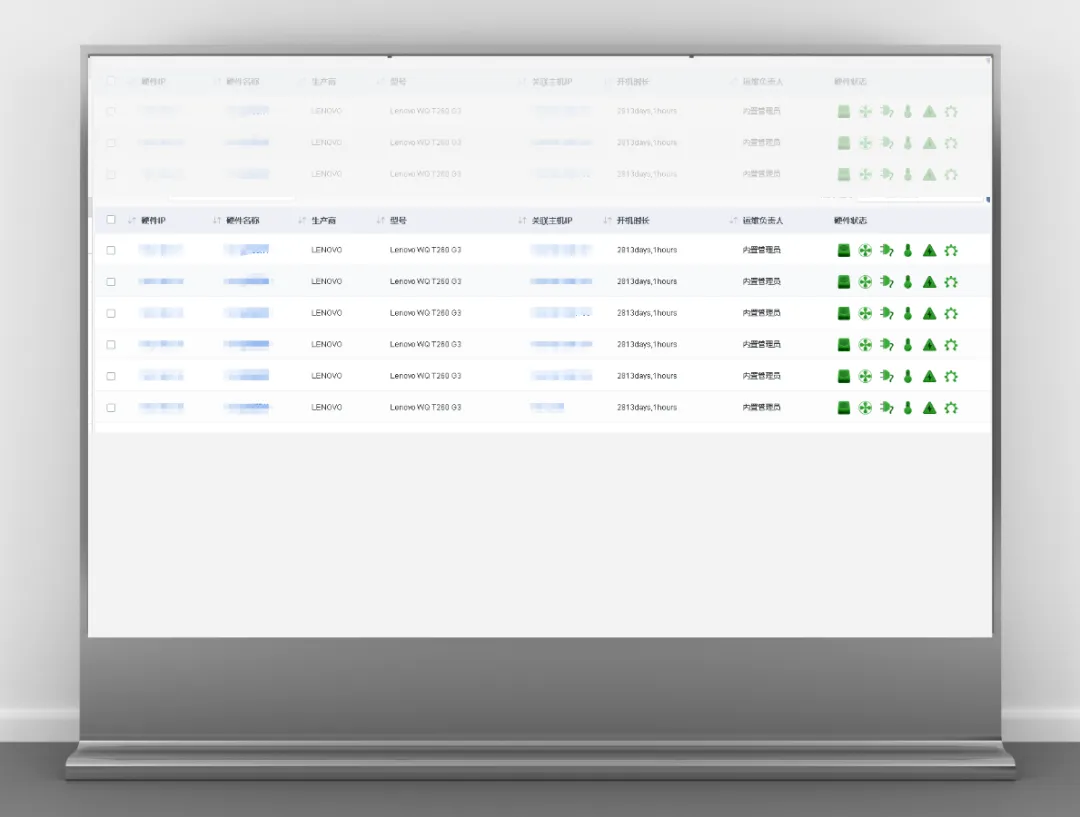The width and height of the screenshot is (1080, 817).
Task: Tick the sixth row checkbox
Action: coord(111,408)
